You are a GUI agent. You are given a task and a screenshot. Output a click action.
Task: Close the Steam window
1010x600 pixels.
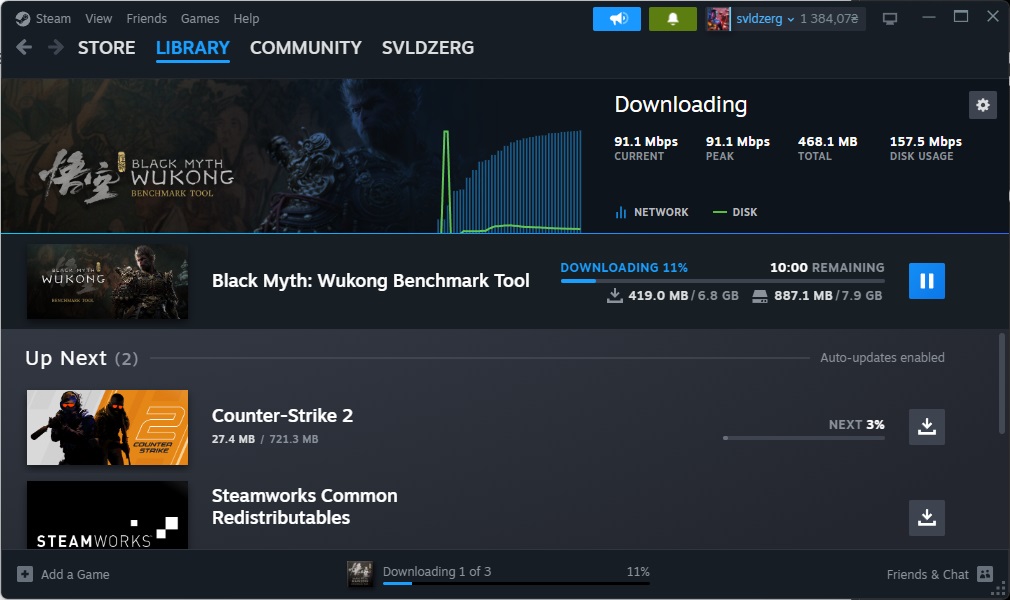pos(993,17)
